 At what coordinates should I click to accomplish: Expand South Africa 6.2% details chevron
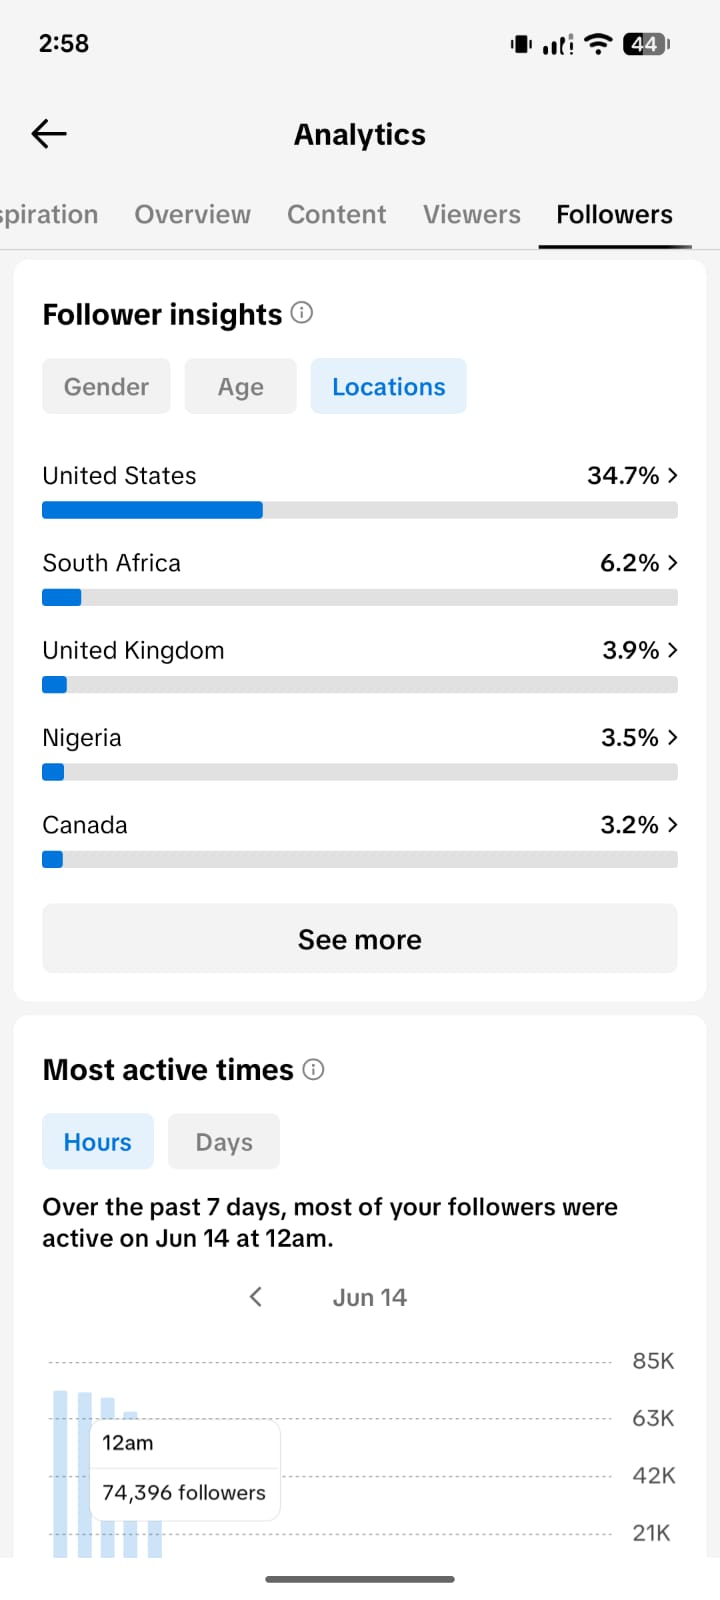tap(673, 563)
